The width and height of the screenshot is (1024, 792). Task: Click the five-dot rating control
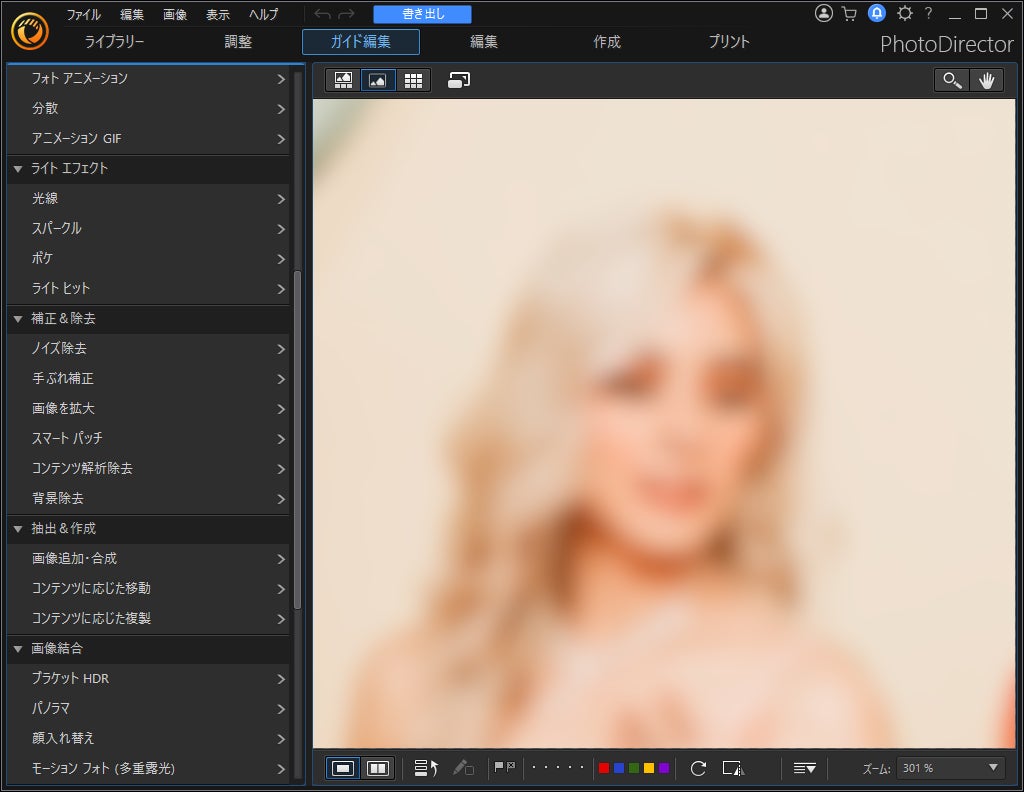coord(558,768)
